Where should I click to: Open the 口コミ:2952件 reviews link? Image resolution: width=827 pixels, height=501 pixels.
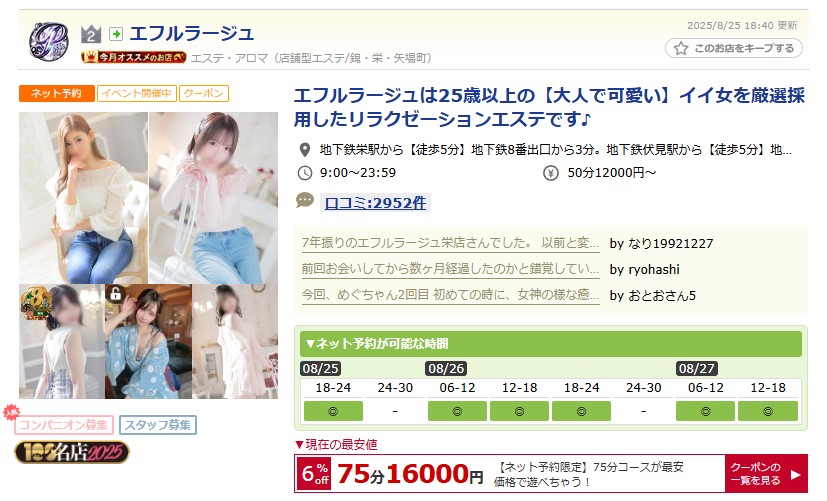click(x=375, y=203)
